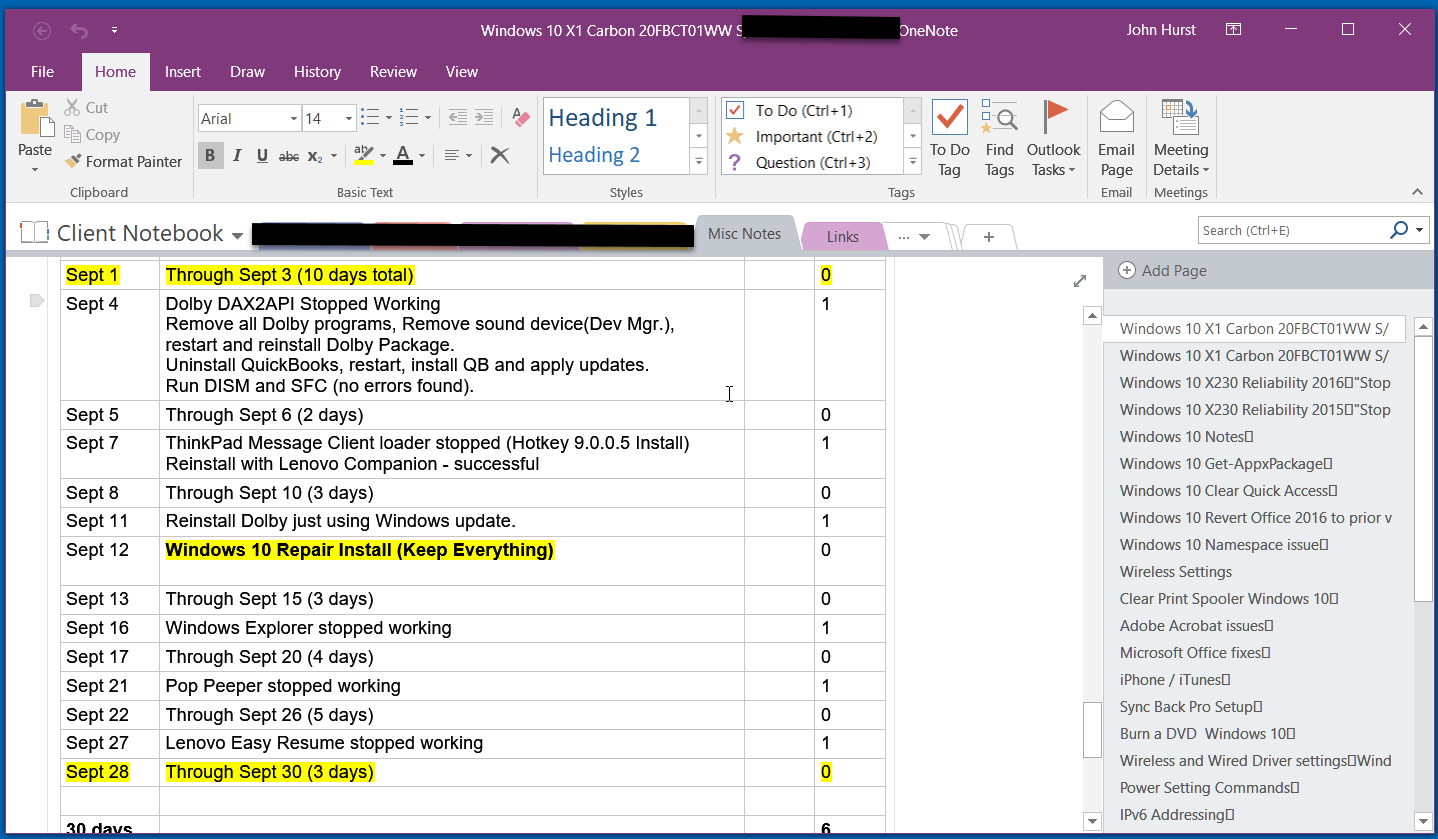Decrease indent position

coord(458,118)
